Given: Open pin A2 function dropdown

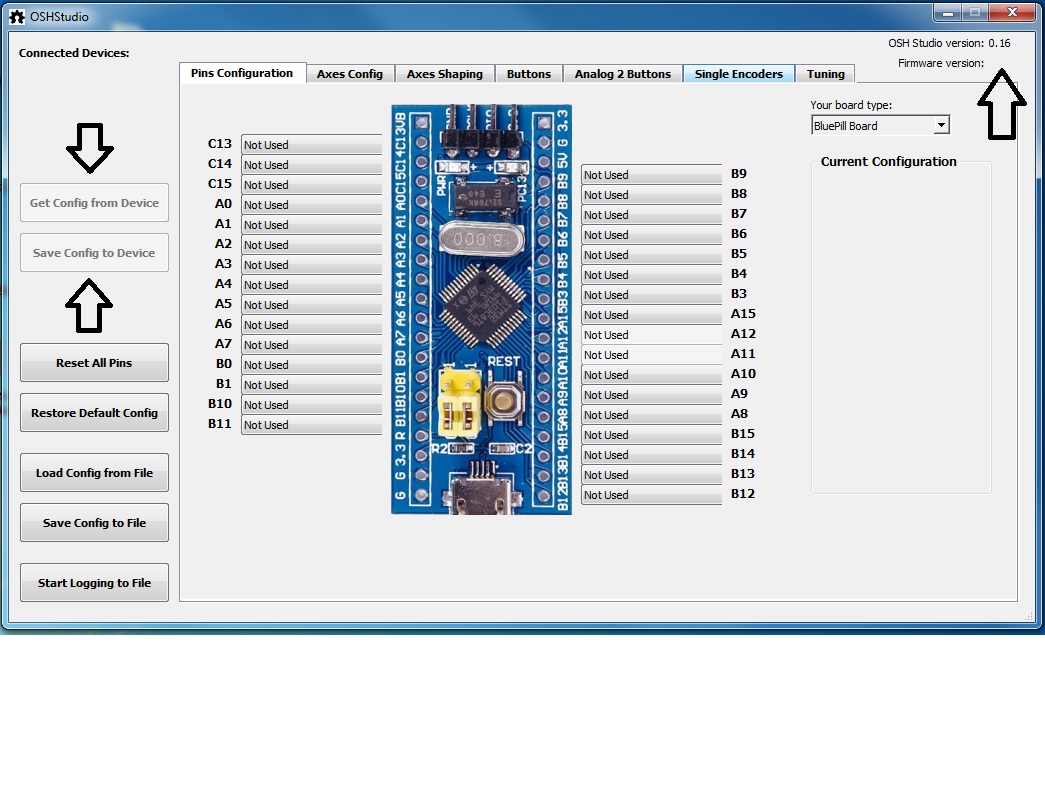Looking at the screenshot, I should point(311,245).
